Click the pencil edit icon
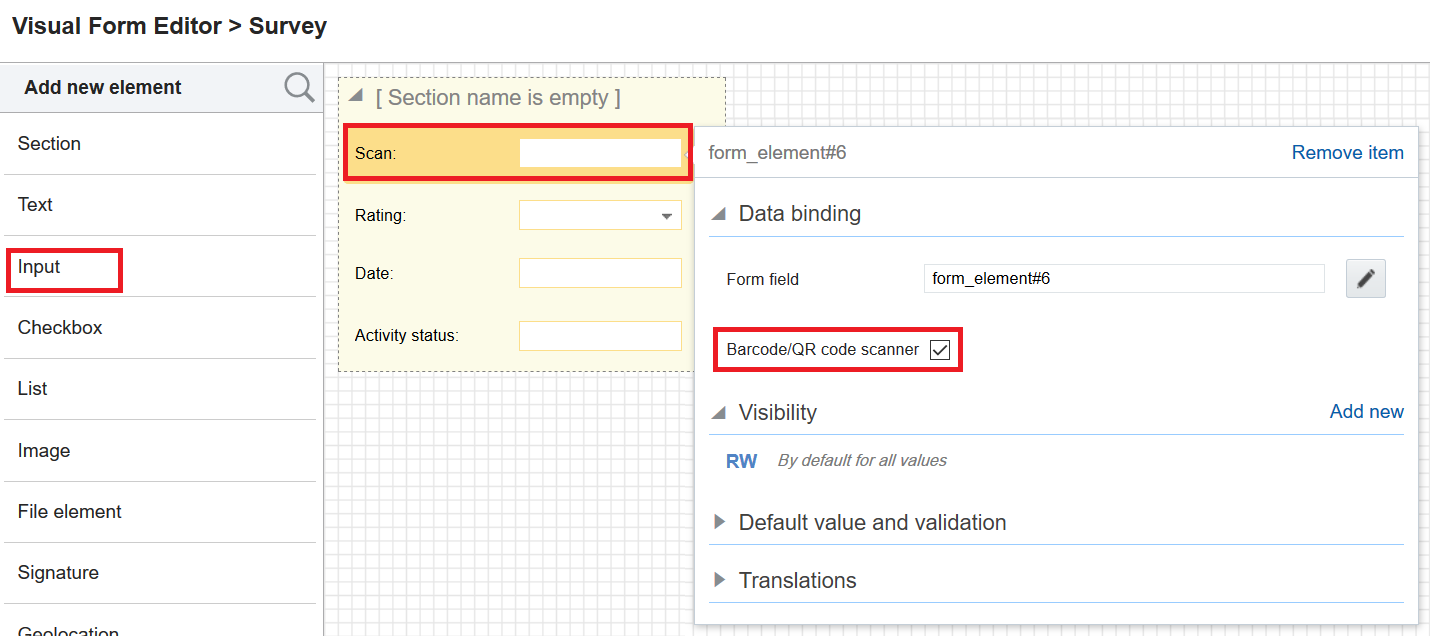The height and width of the screenshot is (636, 1430). 1365,280
